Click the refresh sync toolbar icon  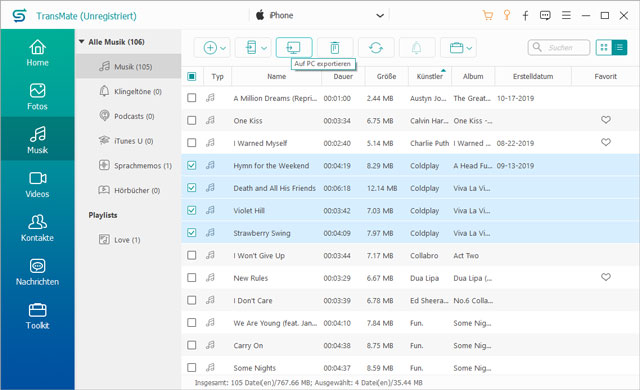[x=376, y=48]
